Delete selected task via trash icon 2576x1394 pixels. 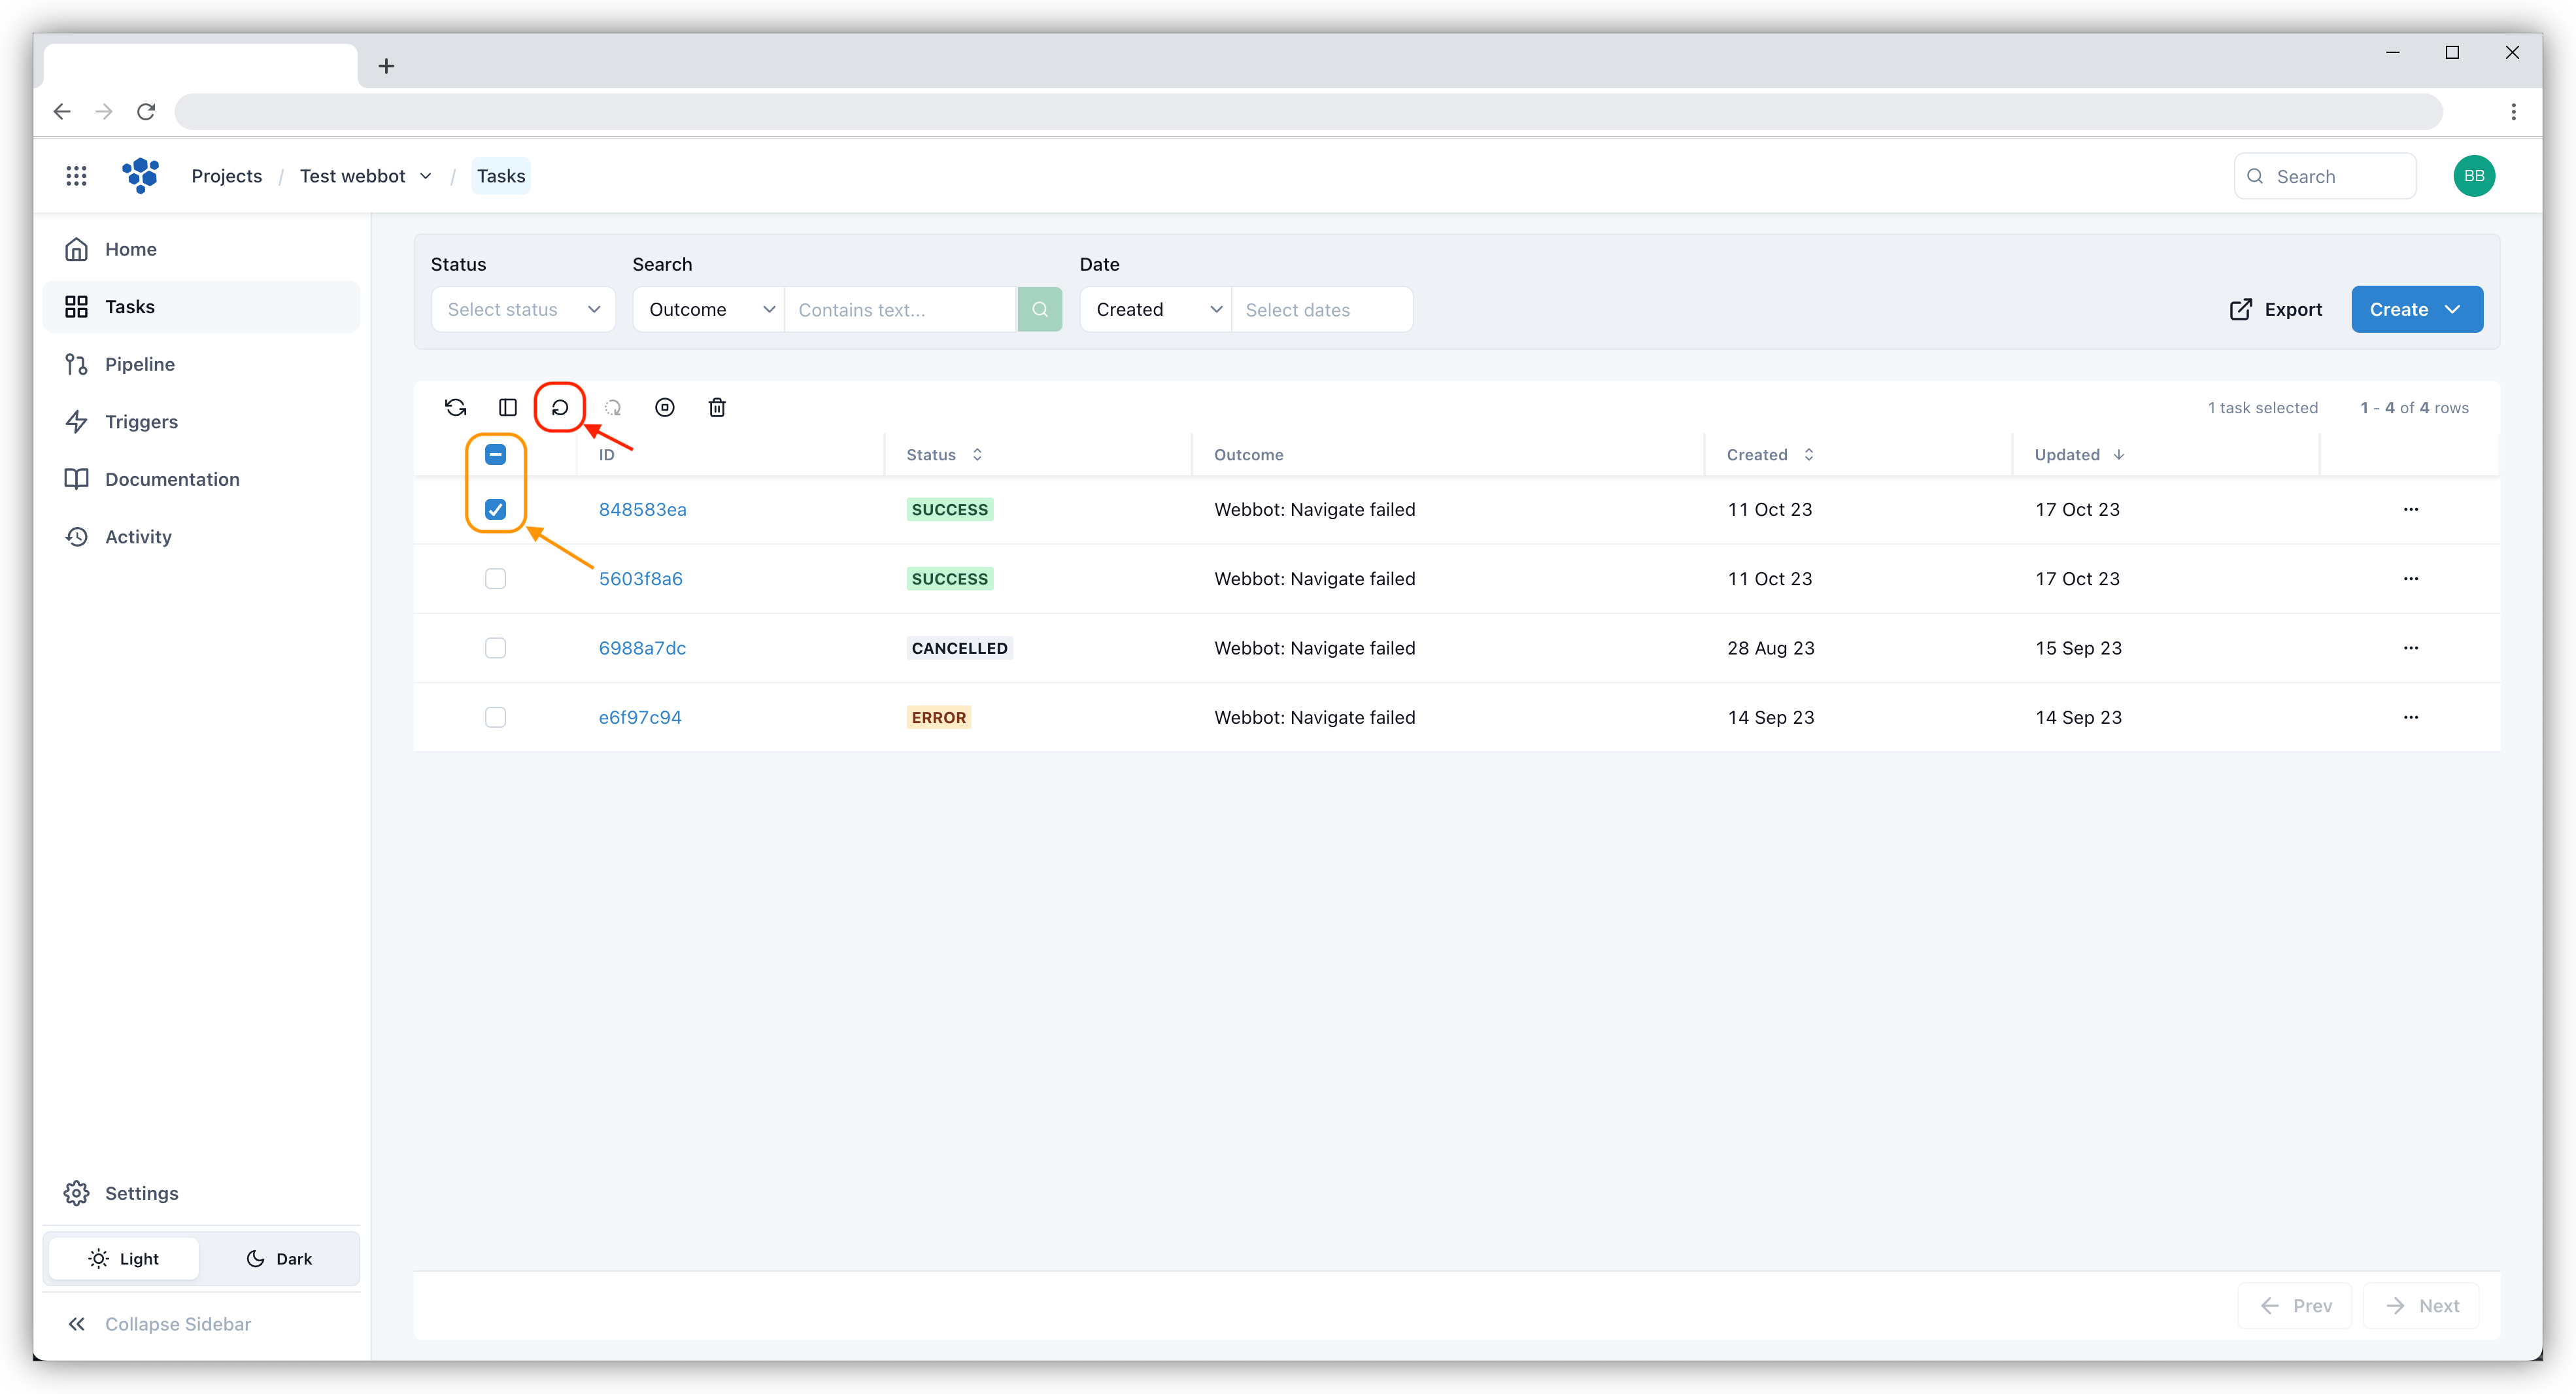pos(717,407)
